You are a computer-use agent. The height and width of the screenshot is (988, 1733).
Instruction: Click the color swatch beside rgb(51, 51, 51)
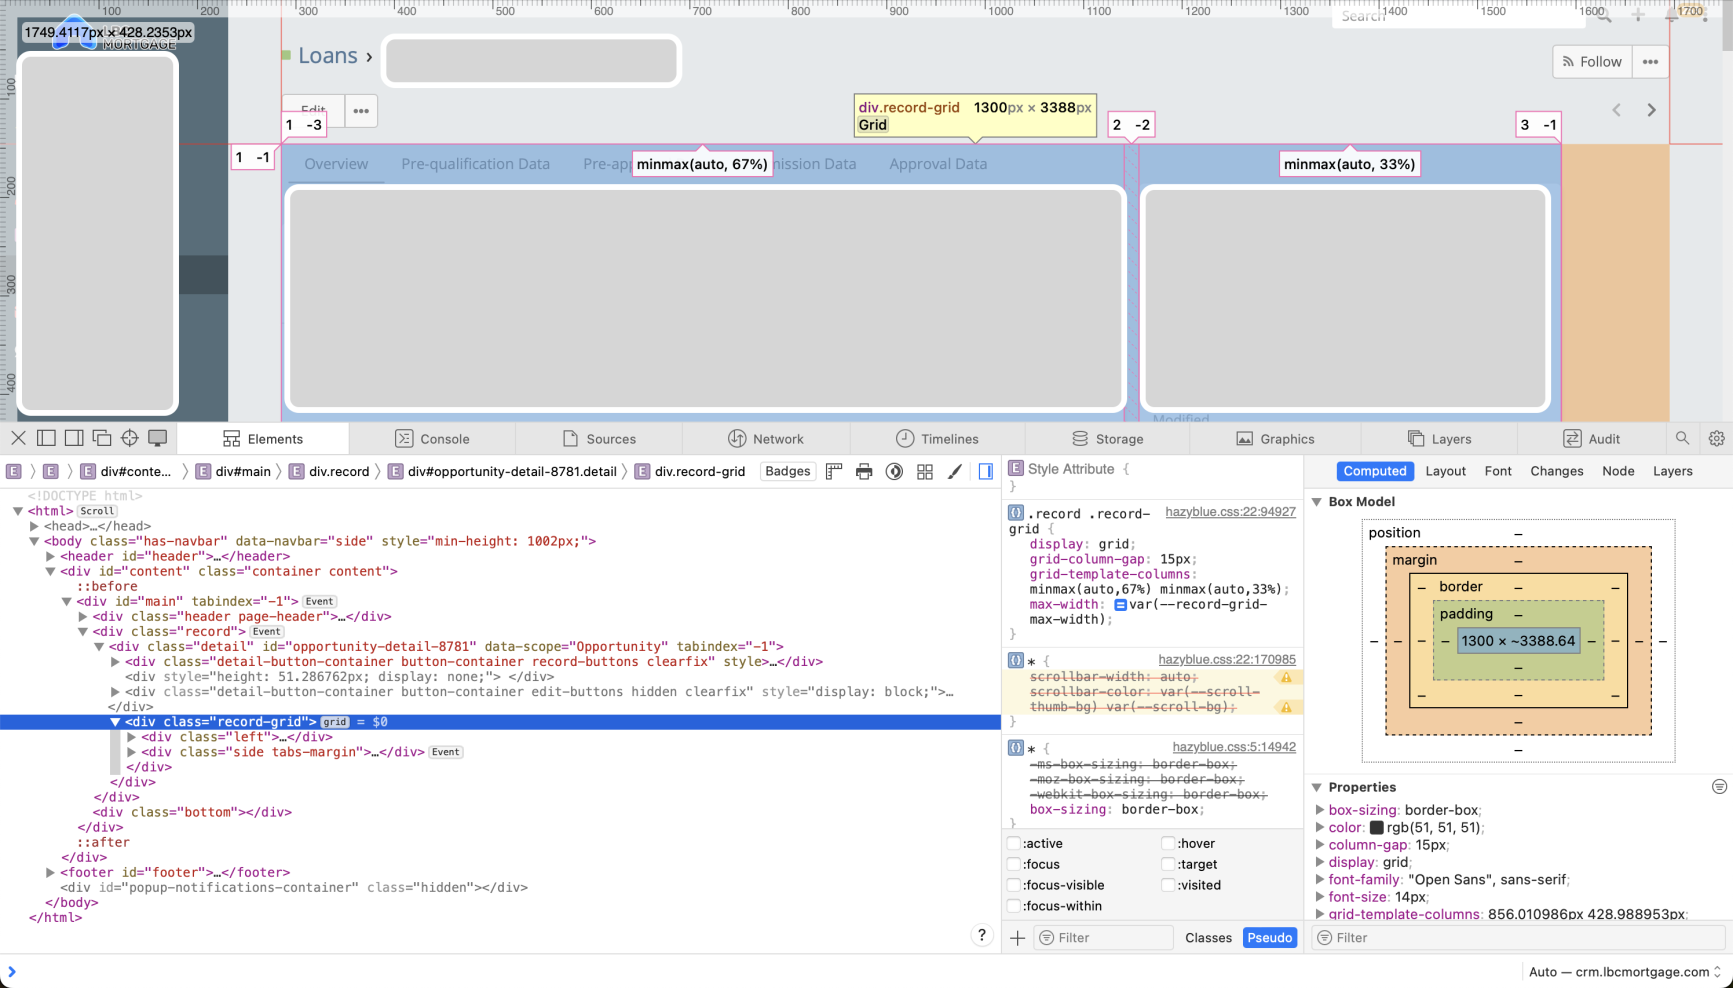[1376, 827]
